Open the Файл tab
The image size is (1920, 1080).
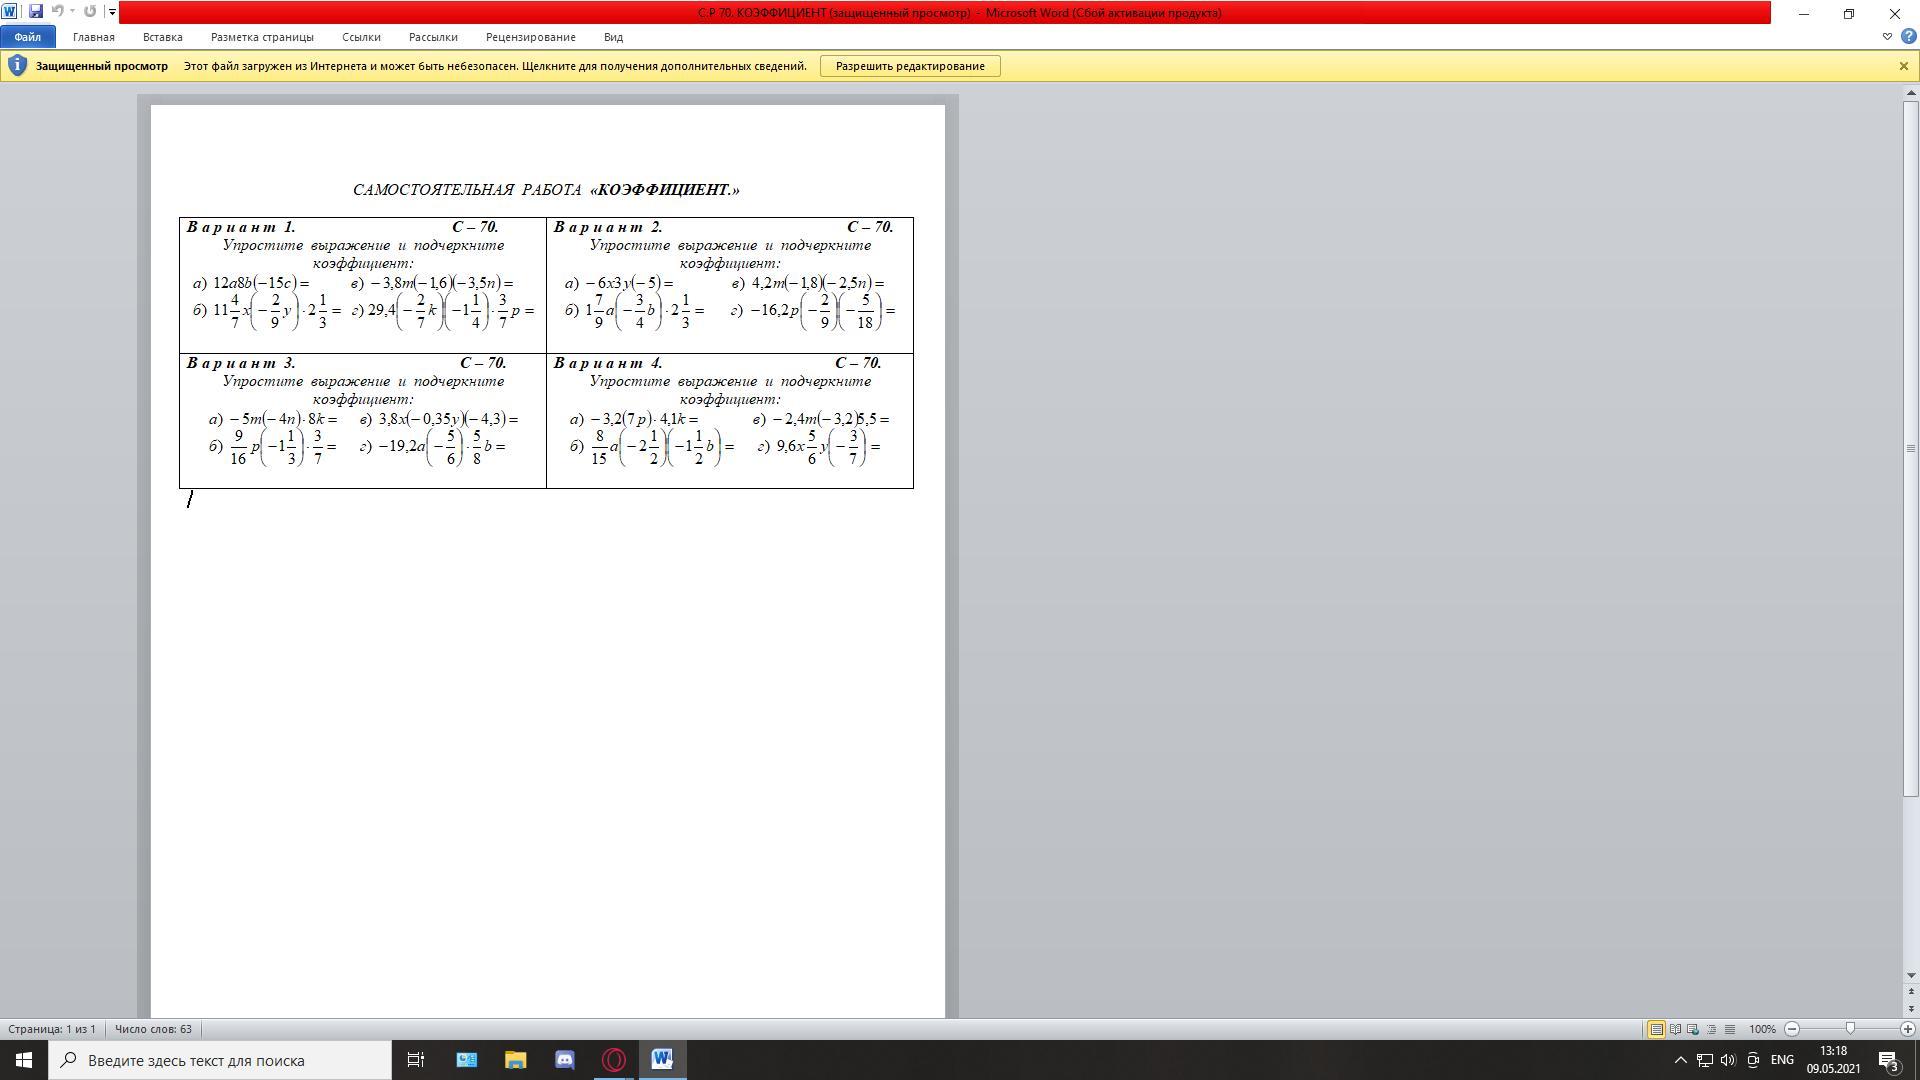point(27,37)
